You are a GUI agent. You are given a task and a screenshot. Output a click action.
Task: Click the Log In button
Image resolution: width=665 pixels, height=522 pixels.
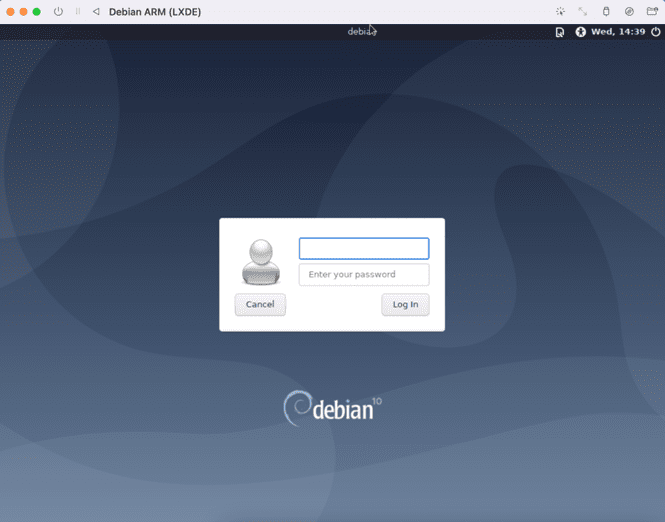405,304
